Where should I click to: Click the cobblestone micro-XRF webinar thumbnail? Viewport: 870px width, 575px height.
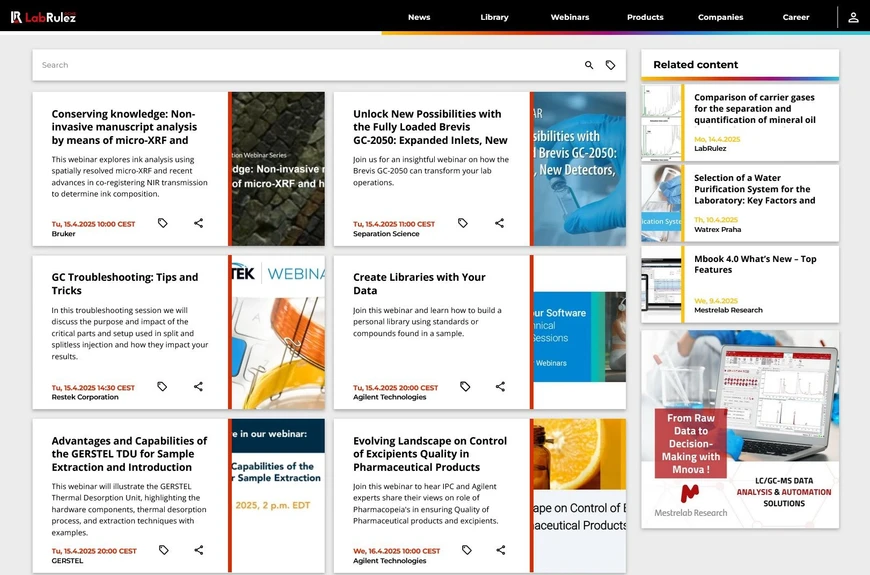coord(279,169)
